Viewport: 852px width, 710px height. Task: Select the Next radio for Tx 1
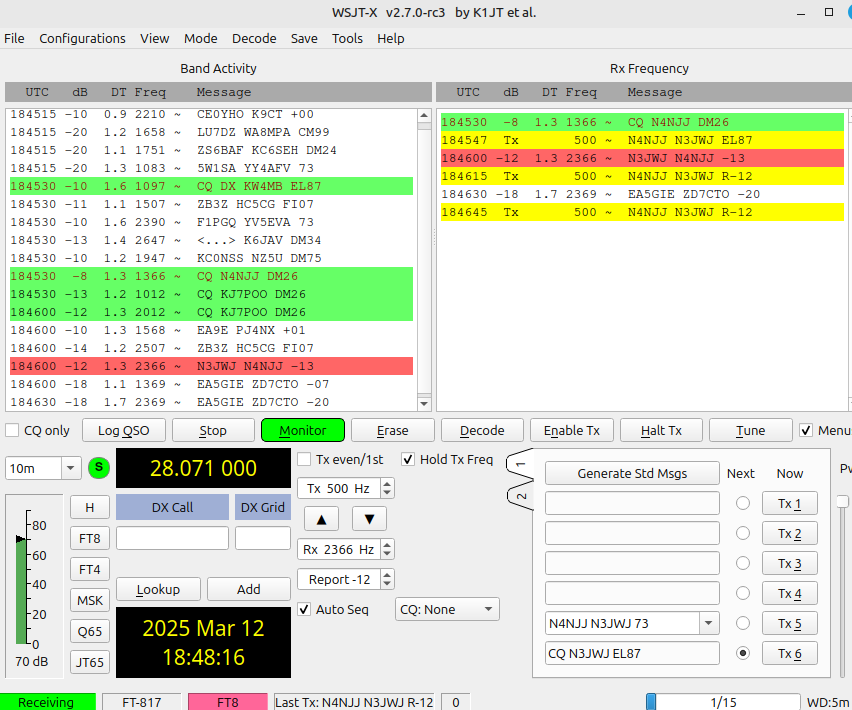(743, 504)
